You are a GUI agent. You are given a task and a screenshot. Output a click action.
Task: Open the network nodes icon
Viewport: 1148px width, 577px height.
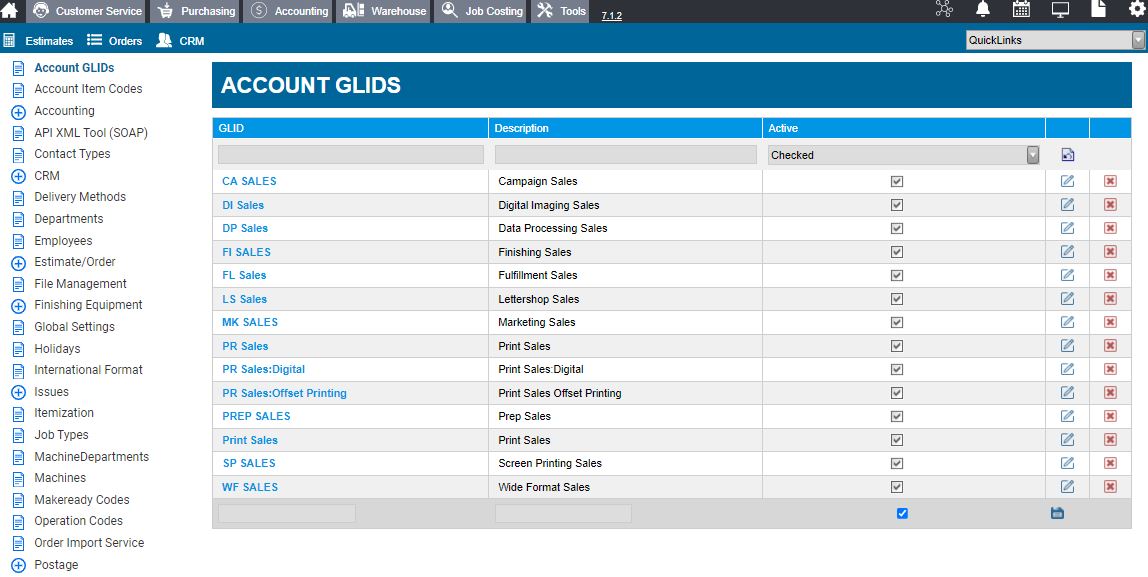[944, 10]
